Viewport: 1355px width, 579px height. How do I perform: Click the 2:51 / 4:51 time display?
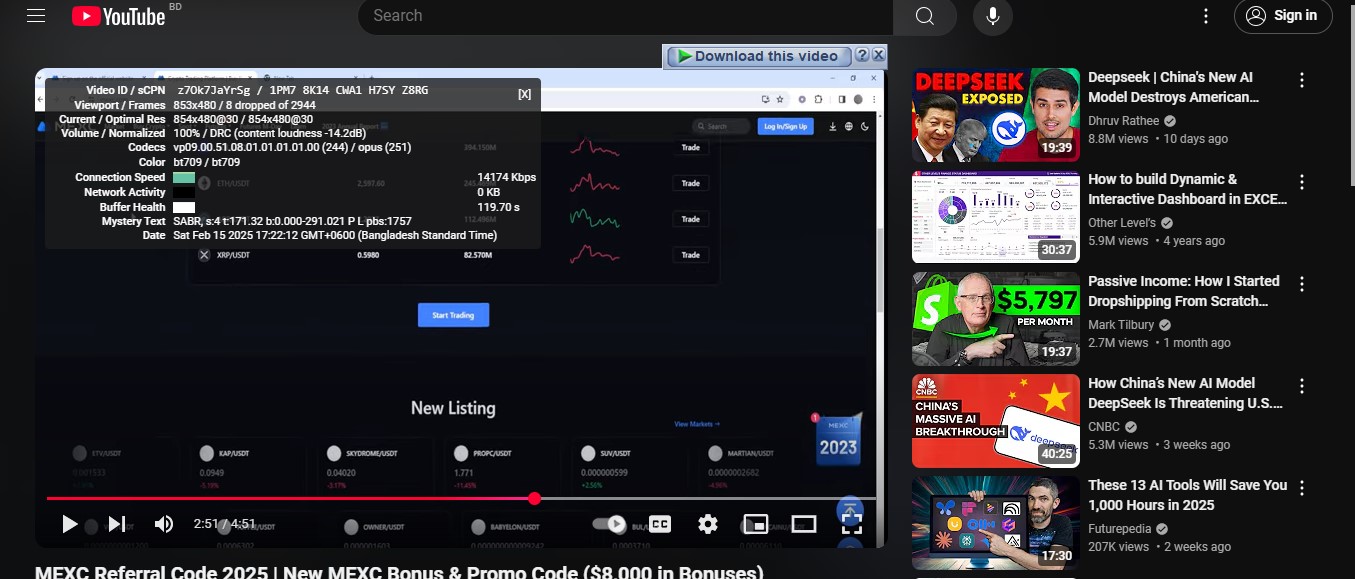pos(225,524)
